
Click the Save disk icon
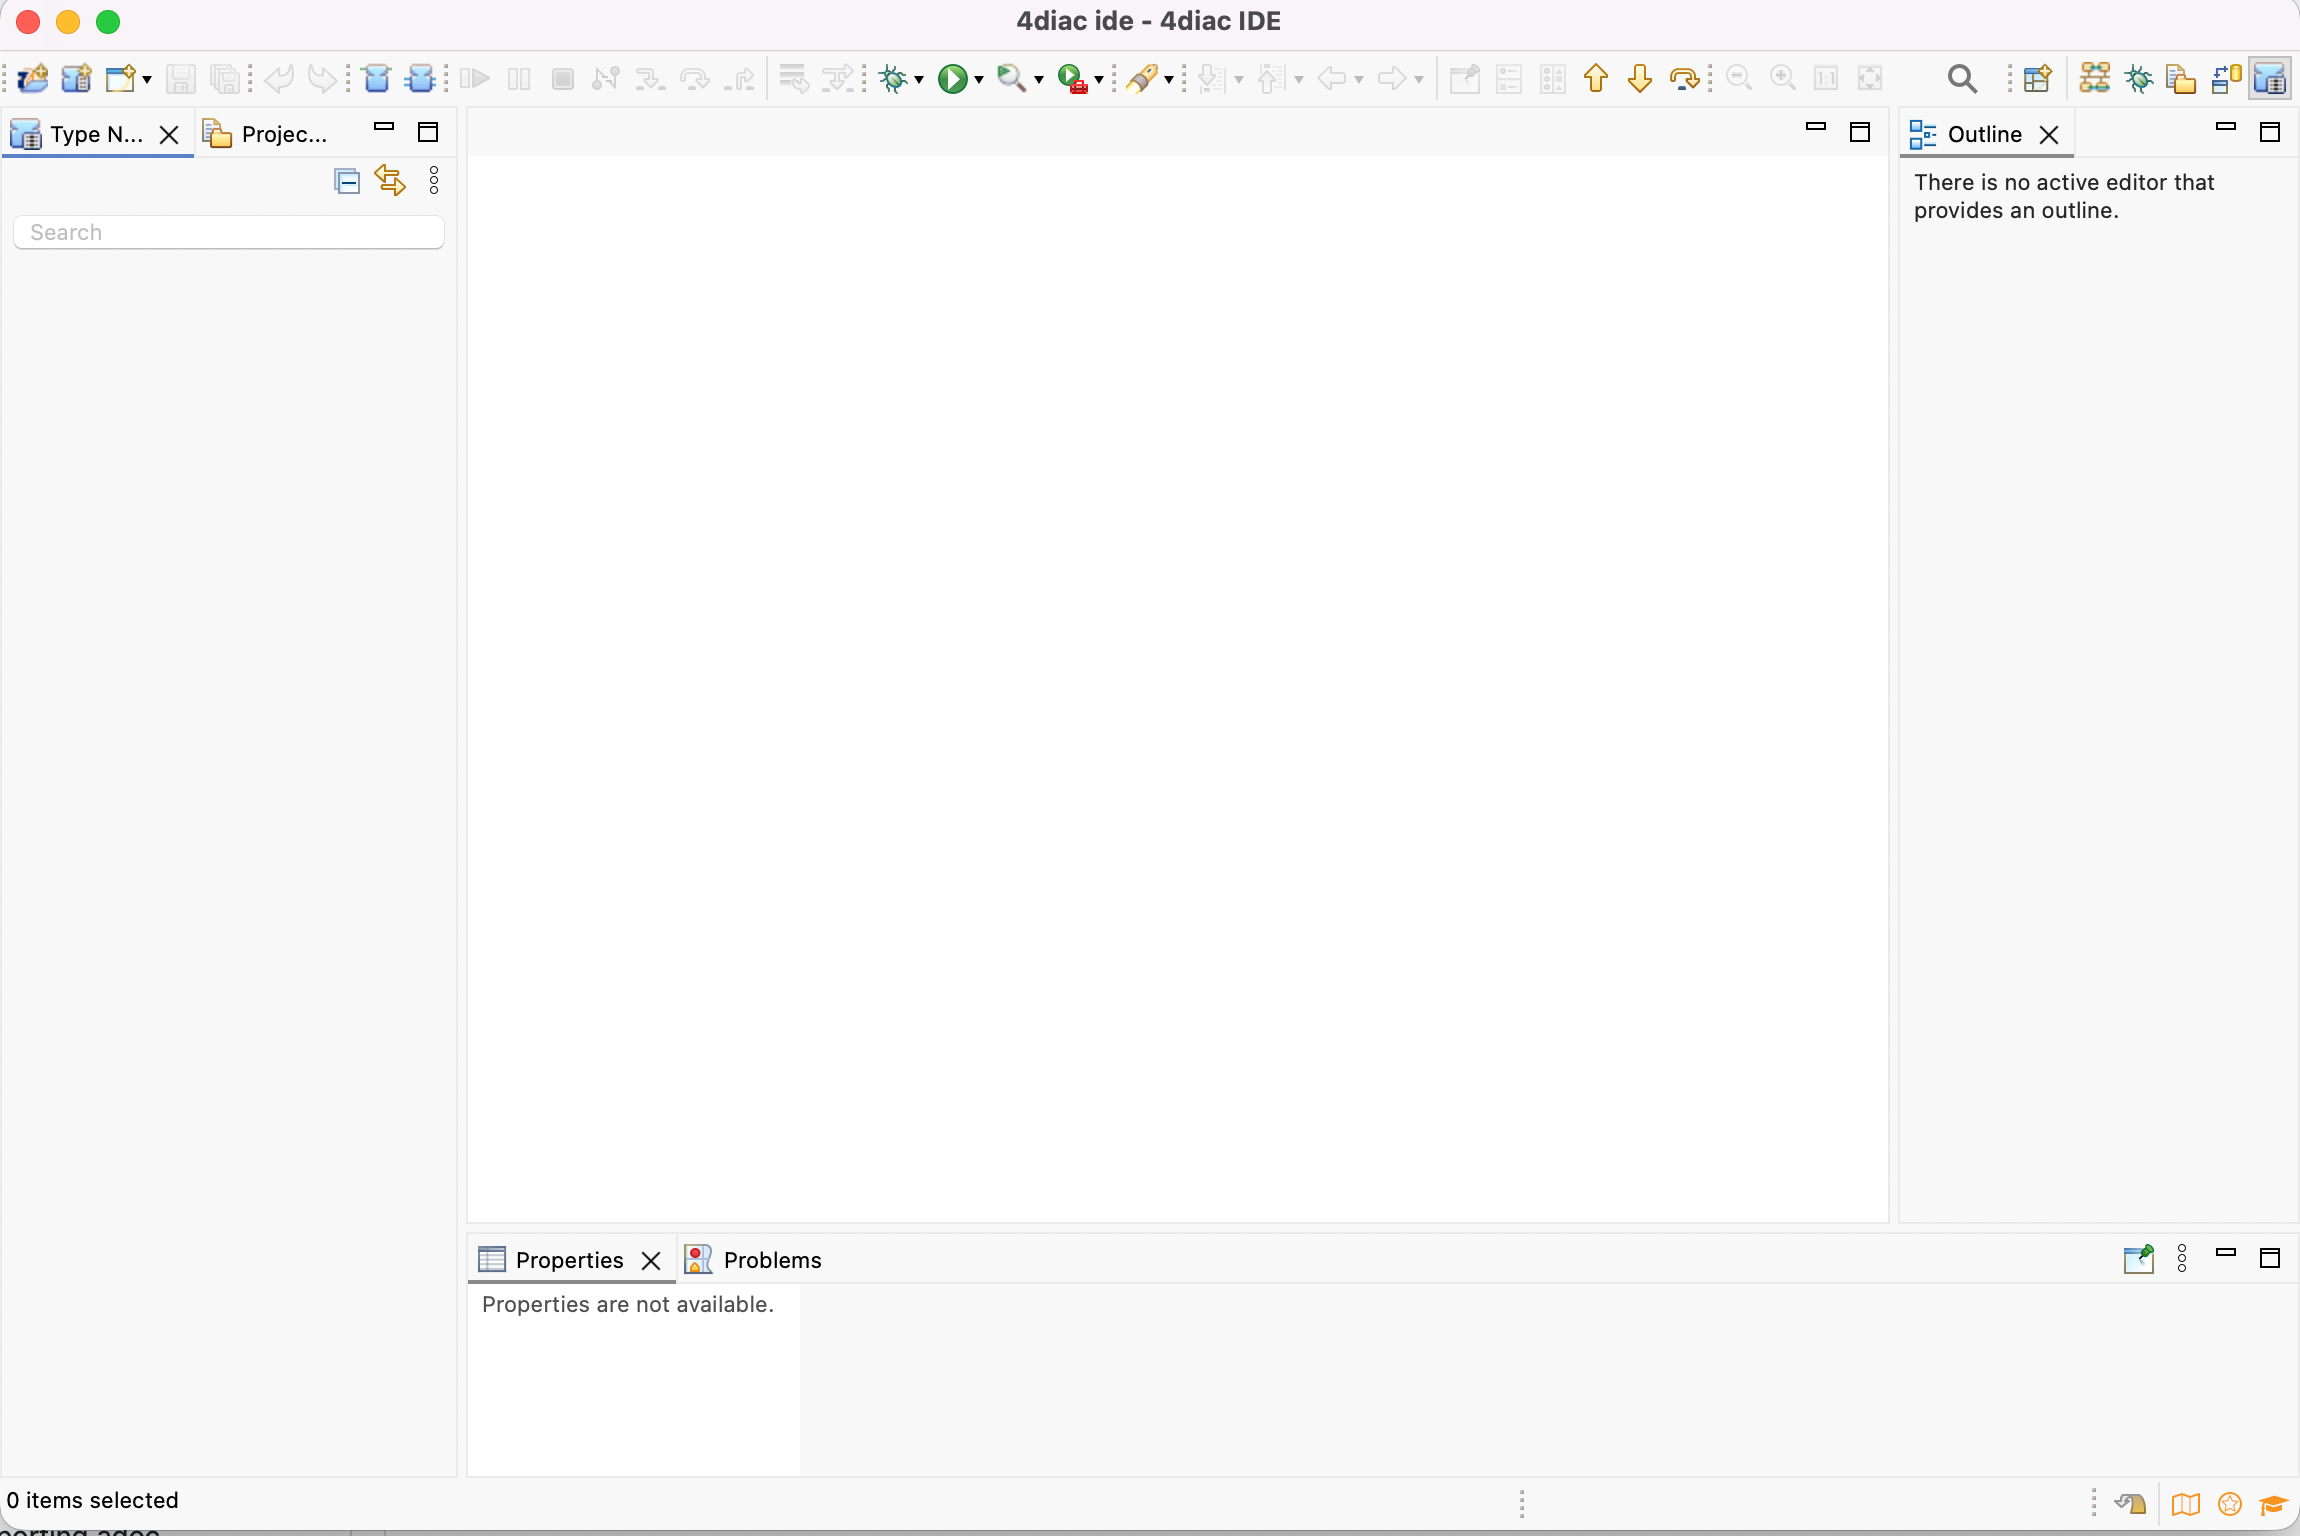coord(181,78)
